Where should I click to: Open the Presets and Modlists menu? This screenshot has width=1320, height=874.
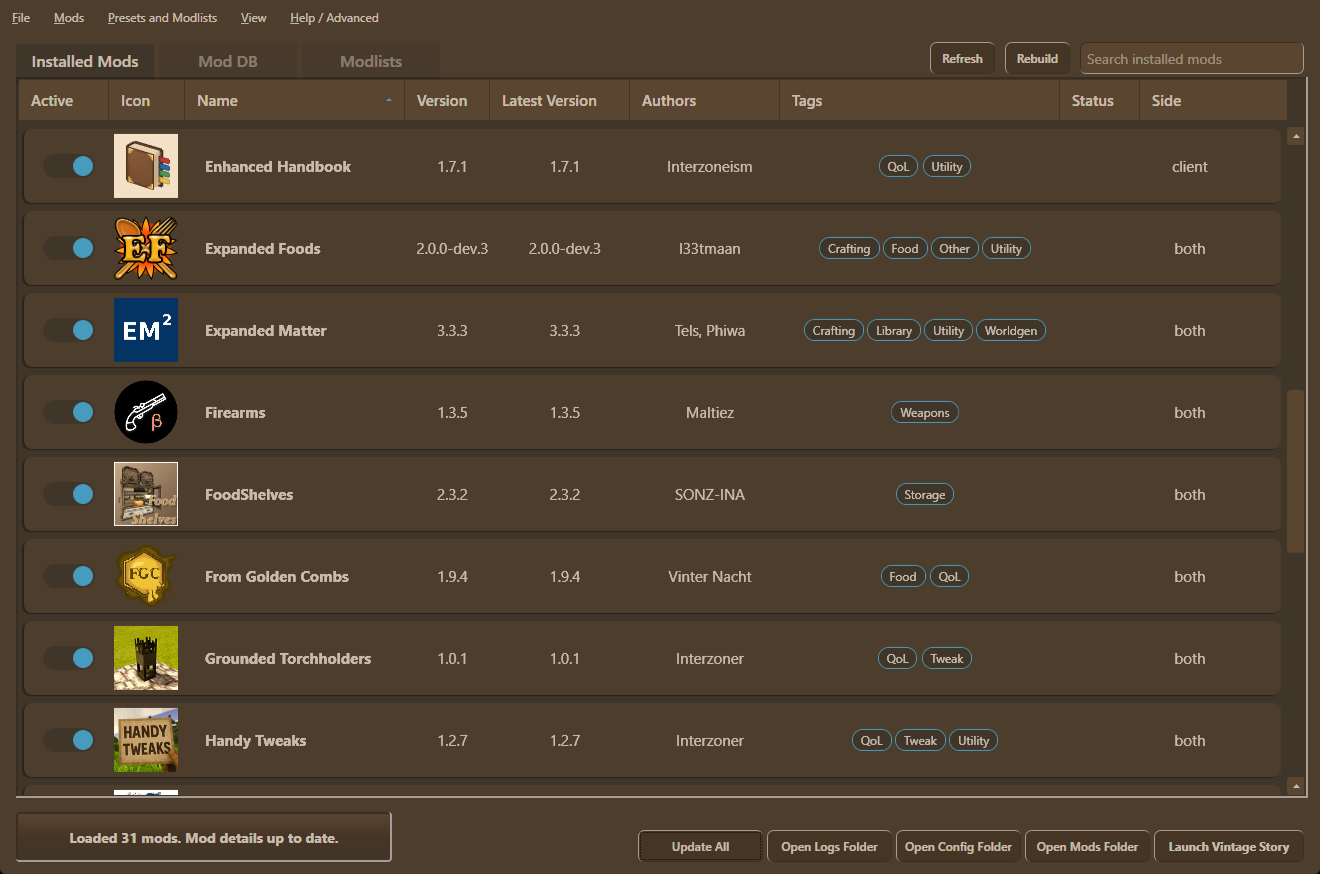click(x=162, y=18)
